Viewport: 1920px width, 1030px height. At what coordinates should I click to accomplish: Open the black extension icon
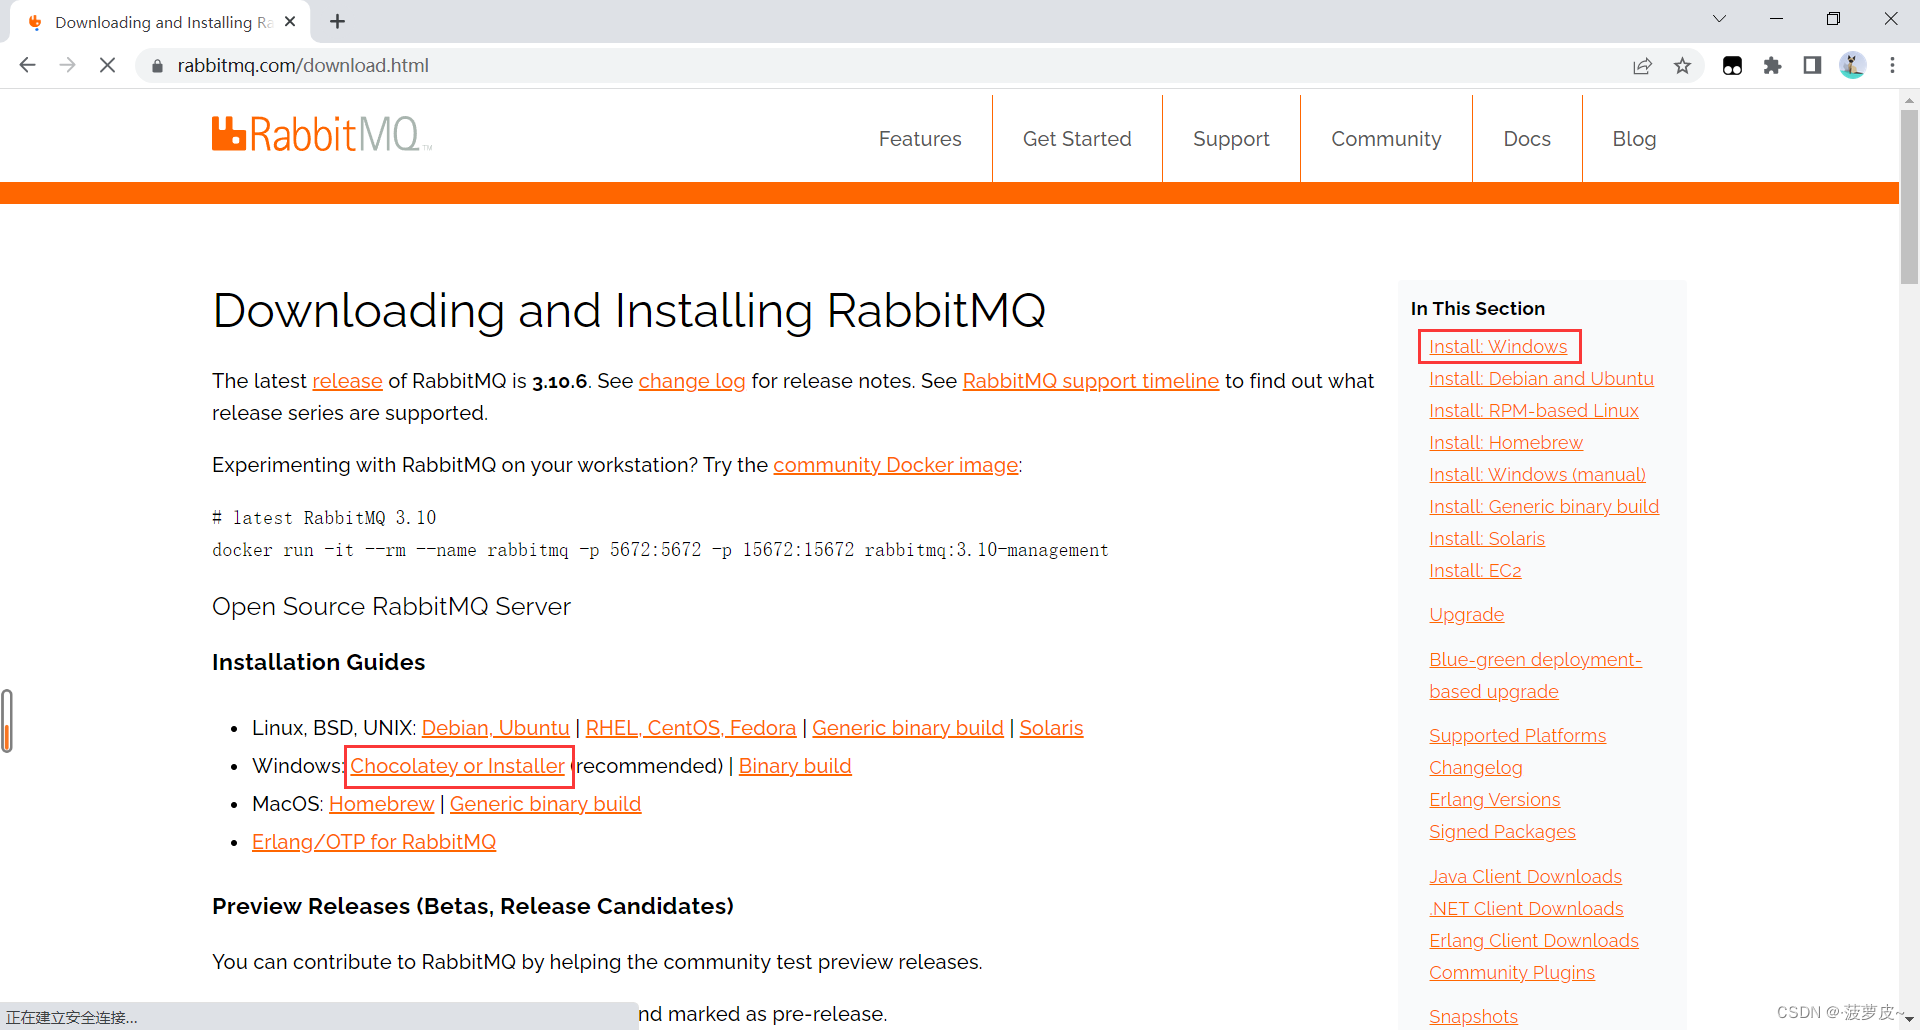click(x=1732, y=66)
